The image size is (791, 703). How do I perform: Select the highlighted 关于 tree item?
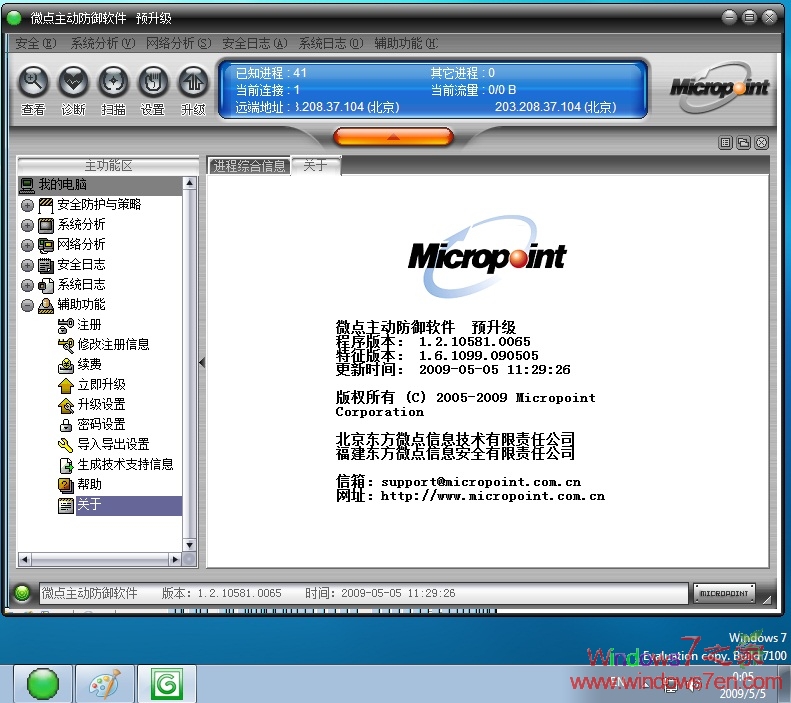pyautogui.click(x=129, y=505)
